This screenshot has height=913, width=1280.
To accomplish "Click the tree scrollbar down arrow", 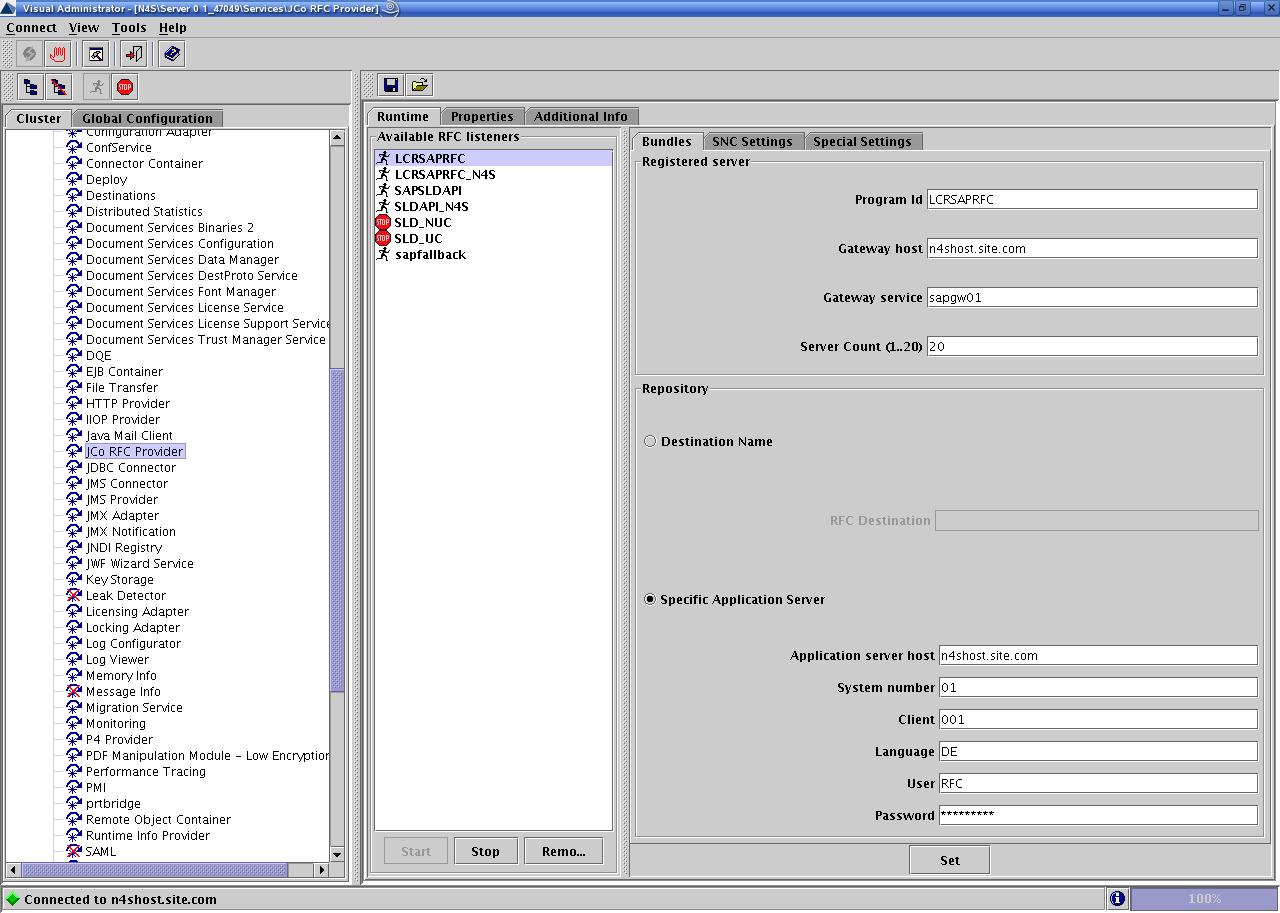I will coord(337,854).
